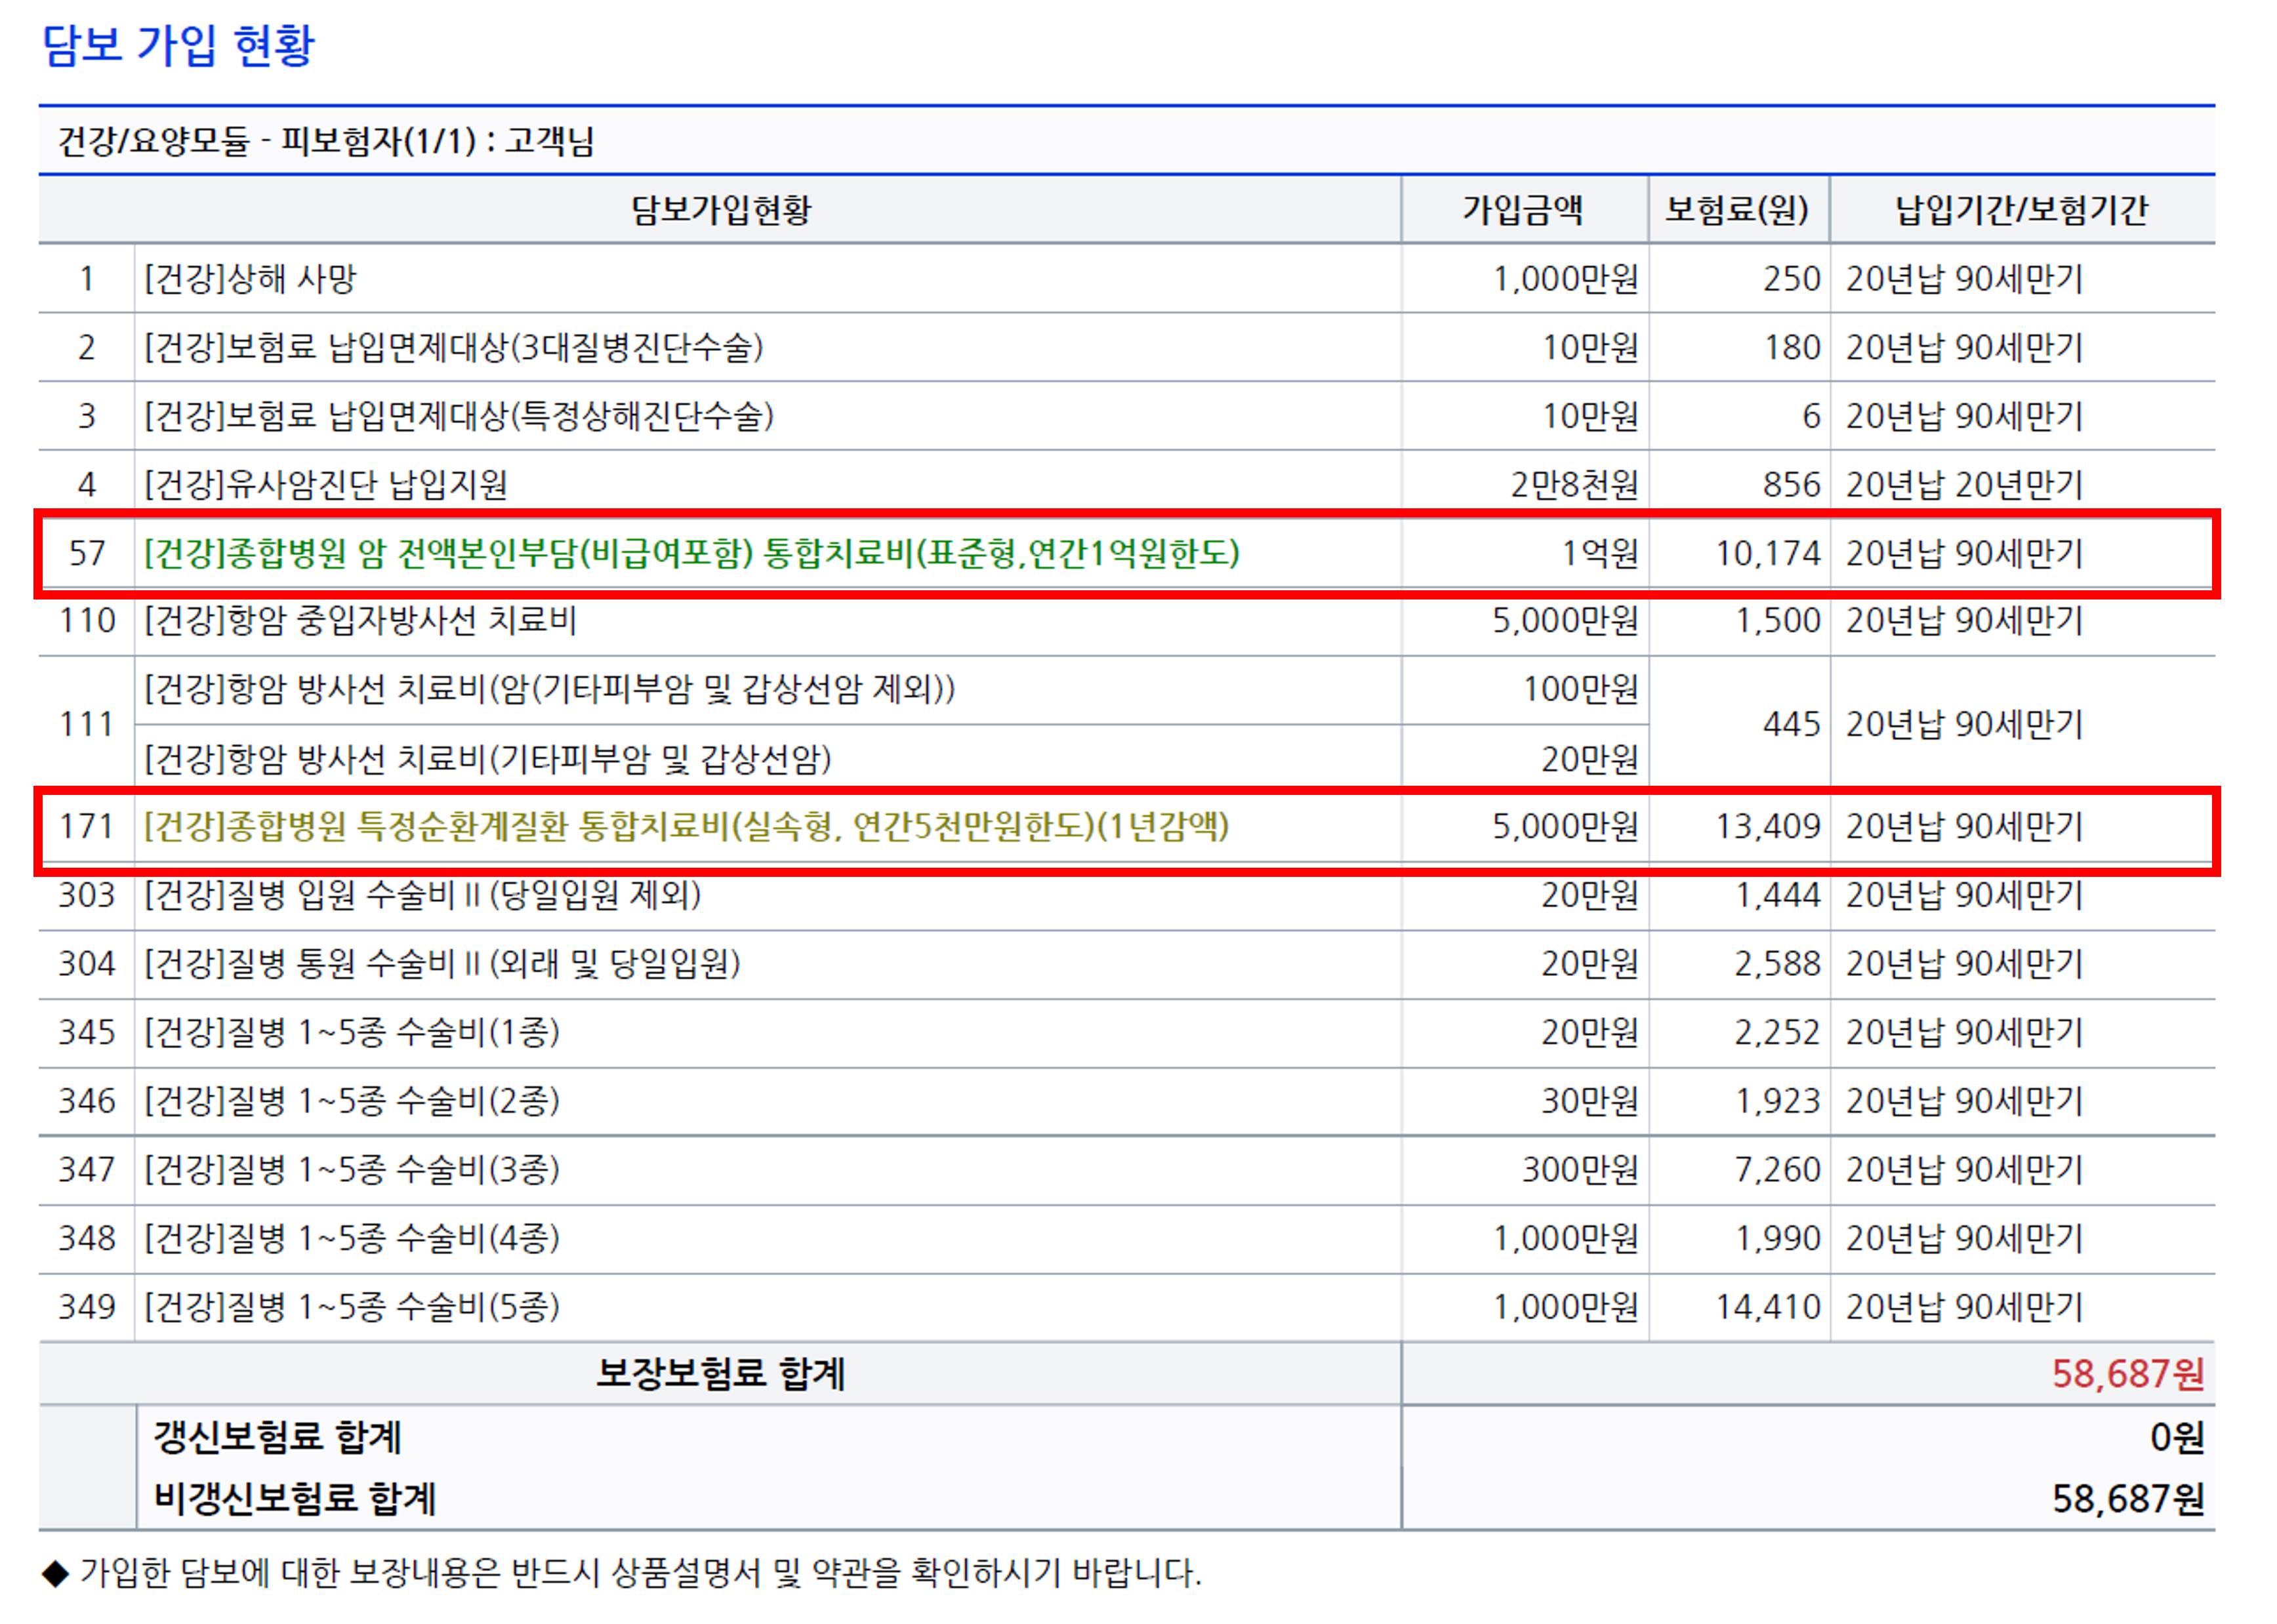Viewport: 2277px width, 1624px height.
Task: Click the footnote about 상품설명서 및 약관
Action: click(x=621, y=1573)
